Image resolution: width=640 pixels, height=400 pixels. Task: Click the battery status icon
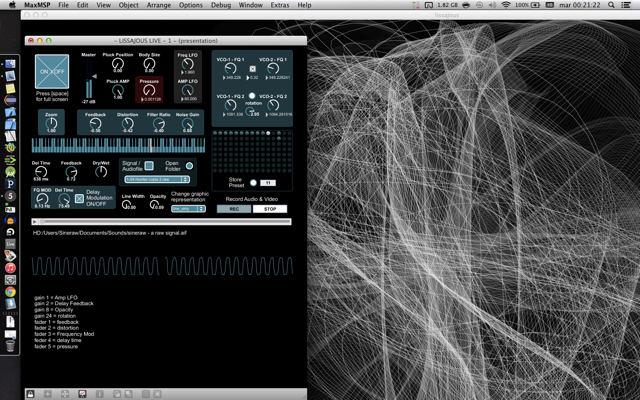(536, 5)
